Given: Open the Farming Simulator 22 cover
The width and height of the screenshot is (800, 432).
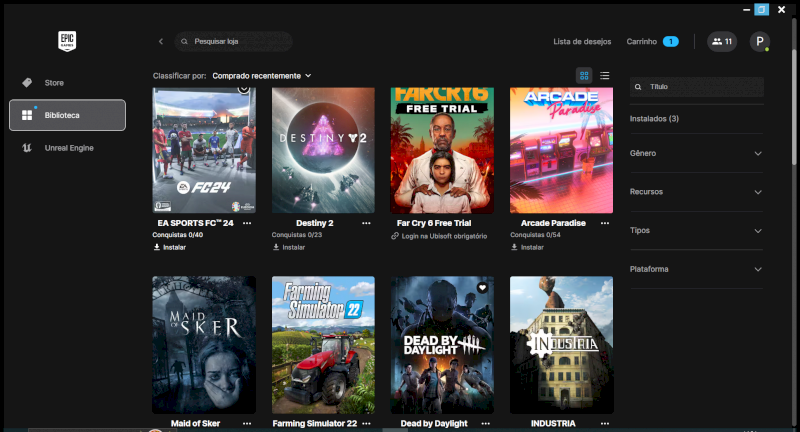Looking at the screenshot, I should point(323,345).
